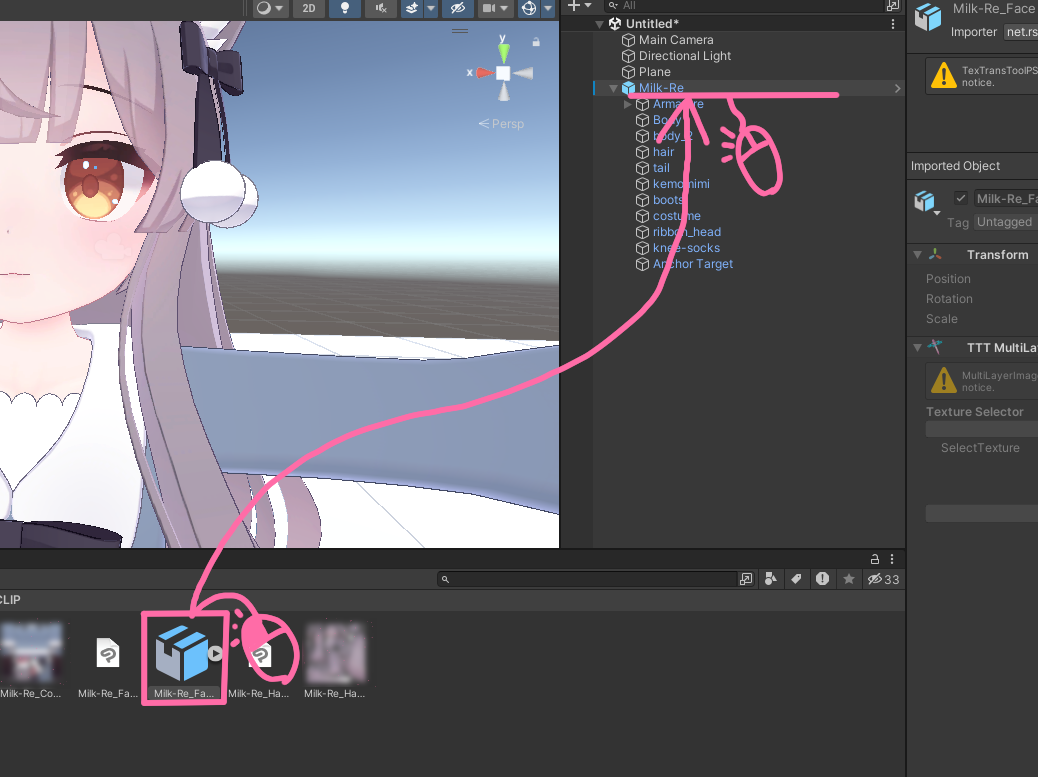Filter Project search by label tag icon
Screen dimensions: 1038x777
796,579
